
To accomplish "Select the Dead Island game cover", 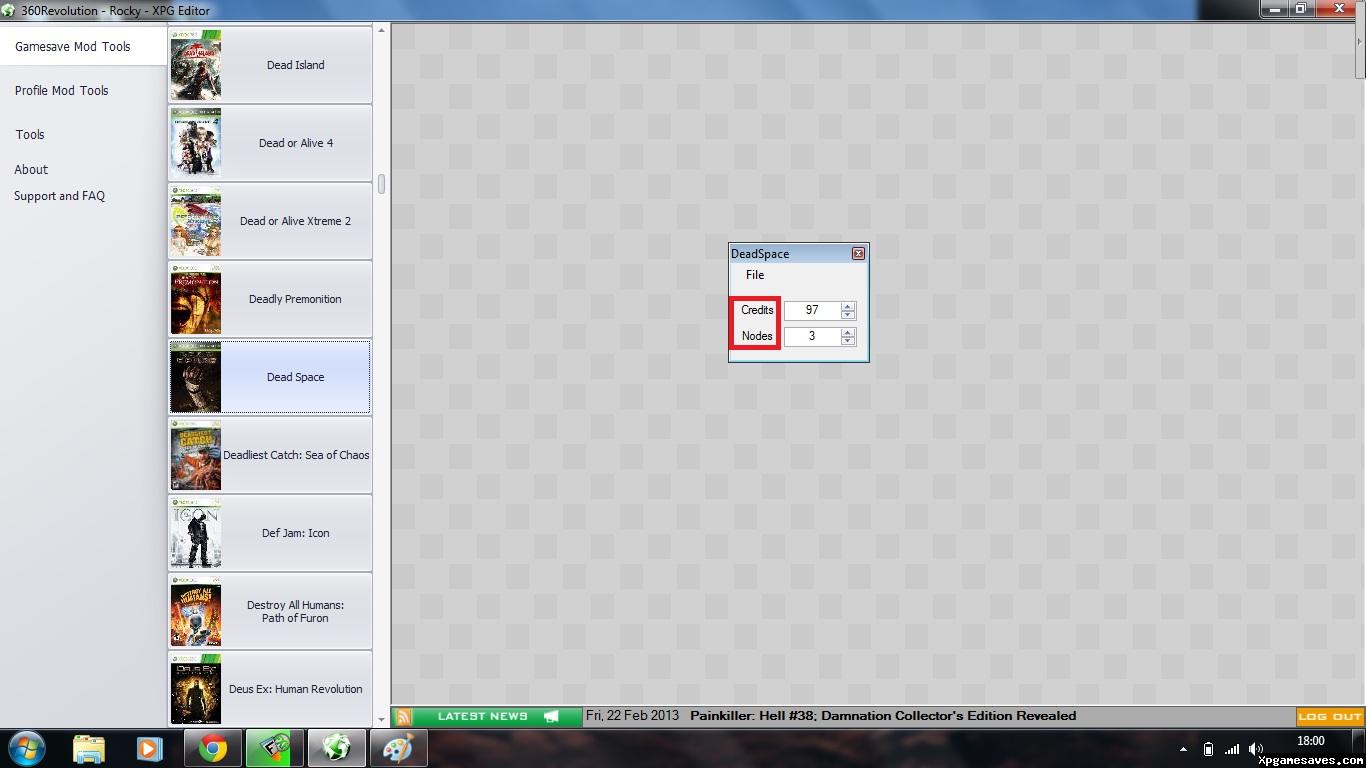I will point(196,65).
